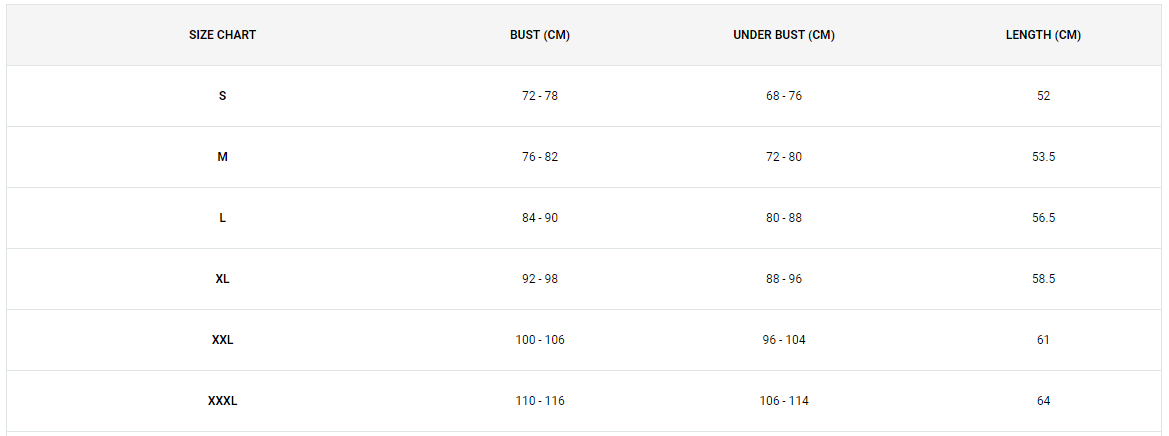The height and width of the screenshot is (436, 1169).
Task: Click the 100 - 106 bust value
Action: (540, 340)
